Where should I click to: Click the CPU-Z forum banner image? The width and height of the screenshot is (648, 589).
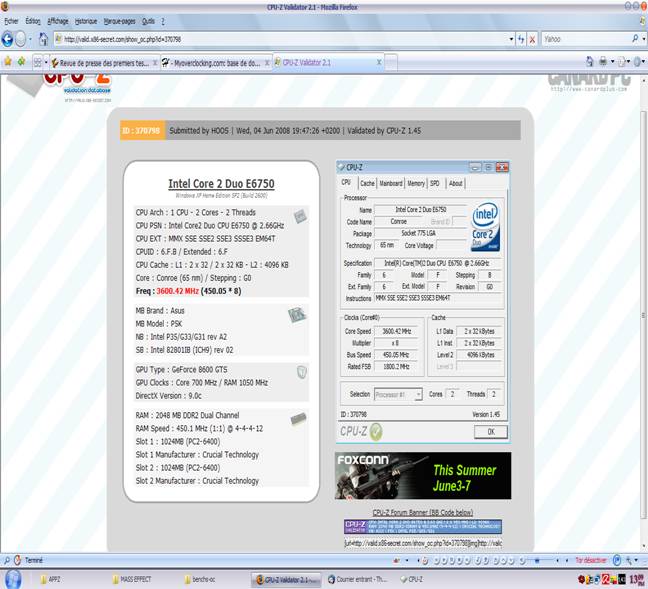pos(423,527)
